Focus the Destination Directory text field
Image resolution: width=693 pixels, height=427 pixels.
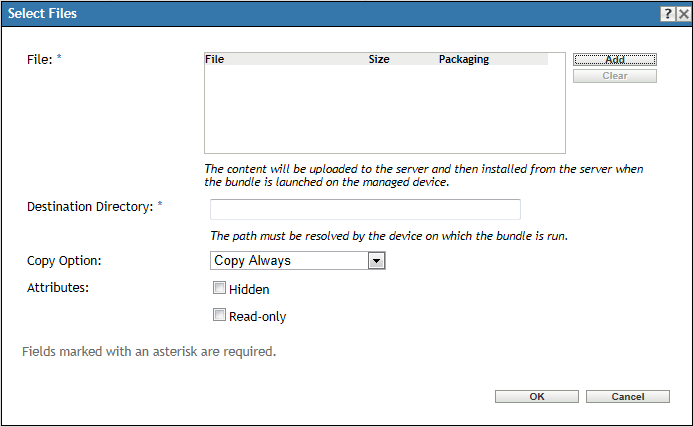pyautogui.click(x=365, y=209)
